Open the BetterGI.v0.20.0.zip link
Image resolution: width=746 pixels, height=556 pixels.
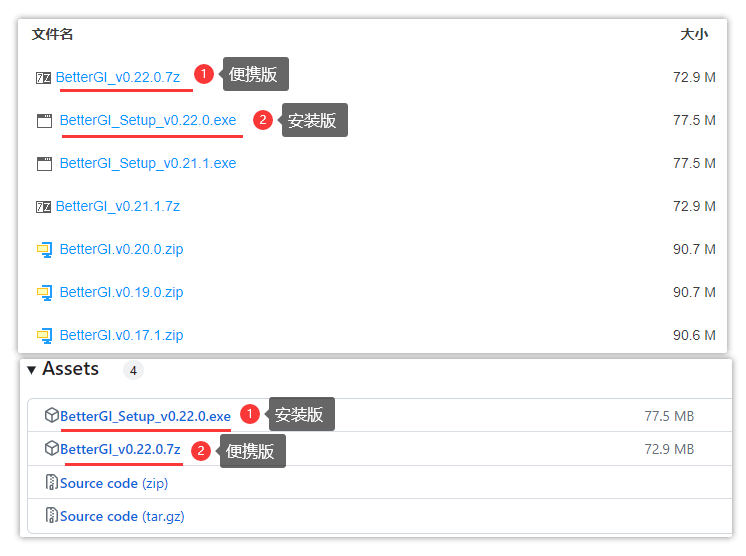[121, 249]
